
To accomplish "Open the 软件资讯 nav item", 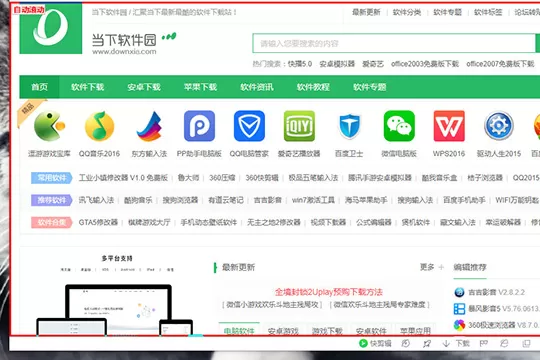I will point(257,87).
